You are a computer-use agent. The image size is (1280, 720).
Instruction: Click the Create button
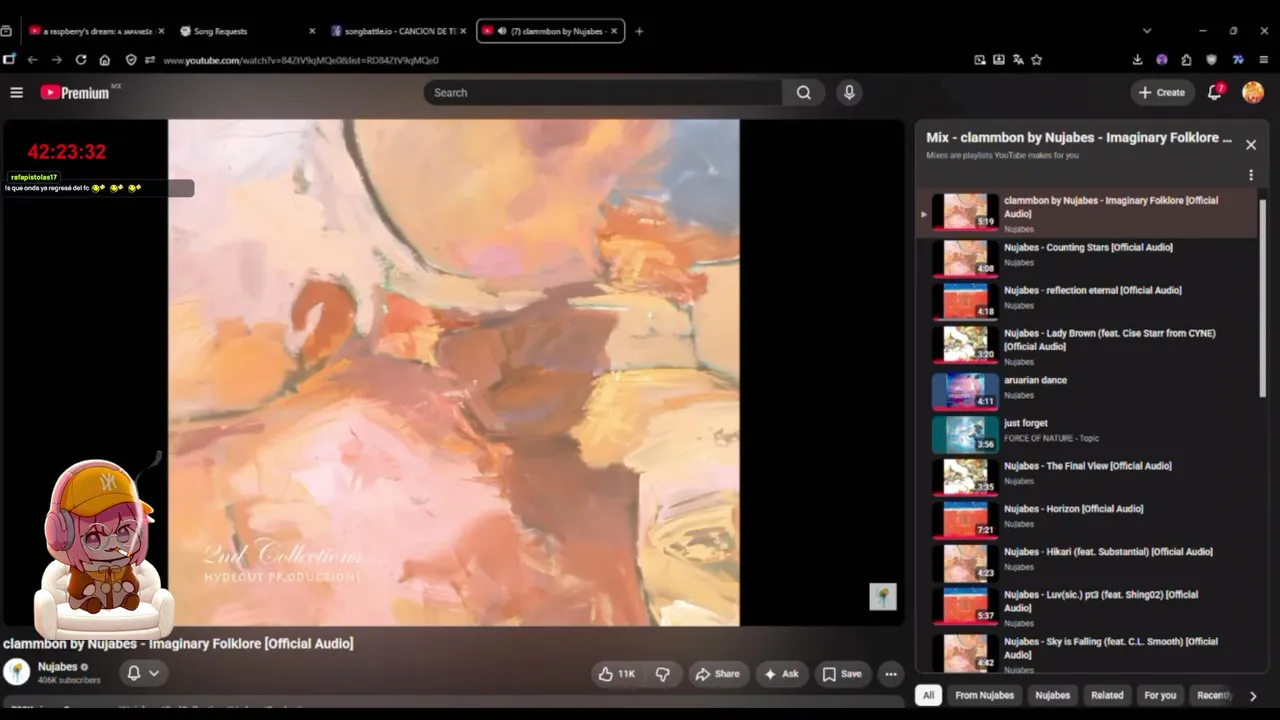1162,92
